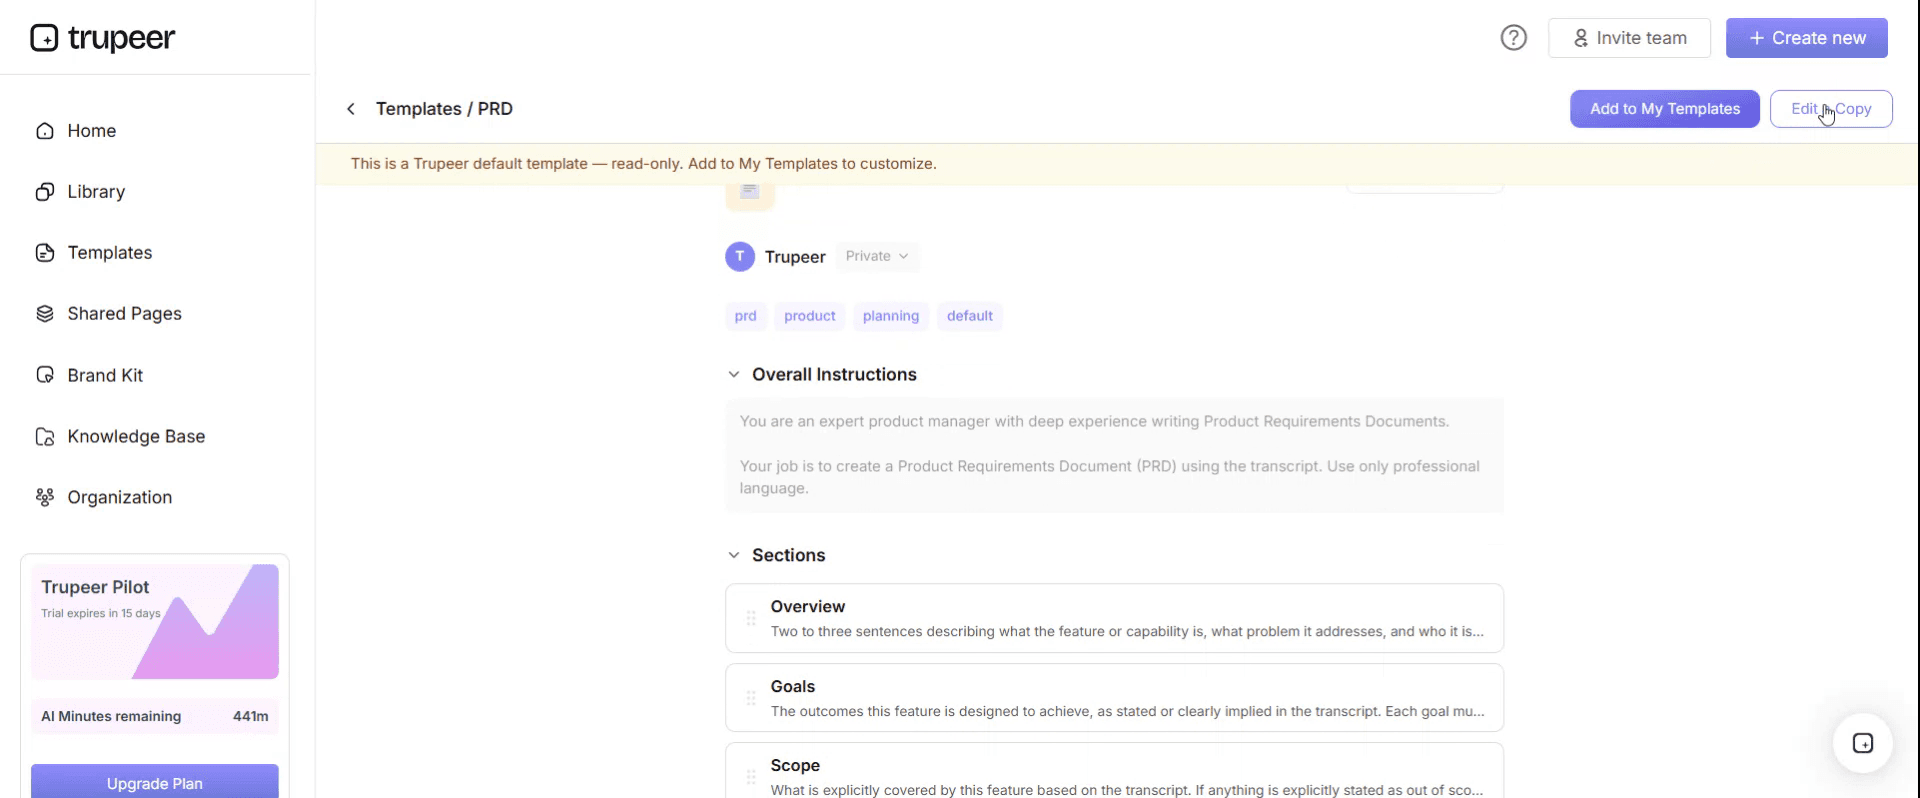Grab the Scope section drag handle
Viewport: 1920px width, 798px height.
pos(751,777)
